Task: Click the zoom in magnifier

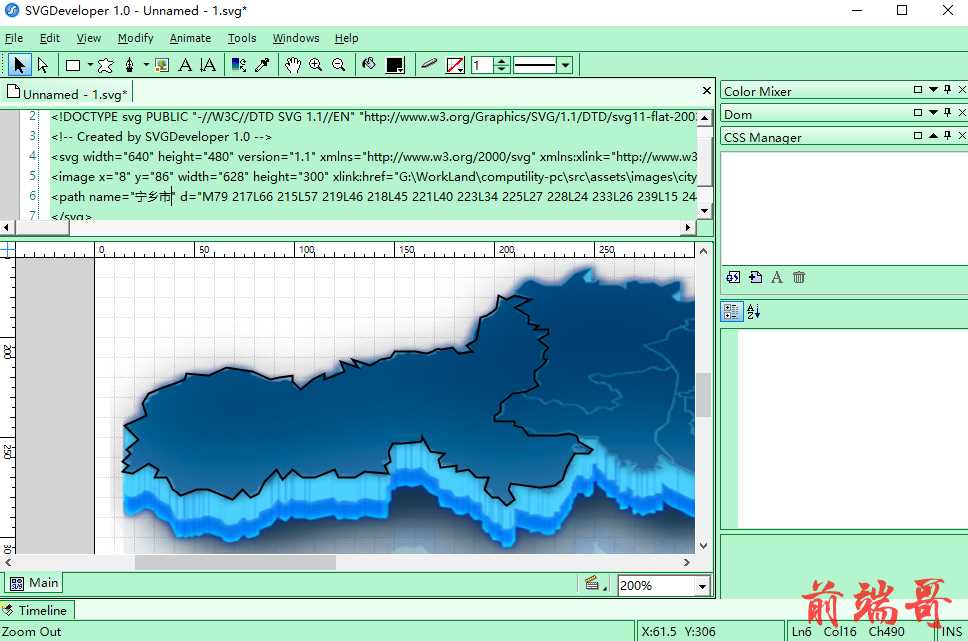Action: click(x=315, y=65)
